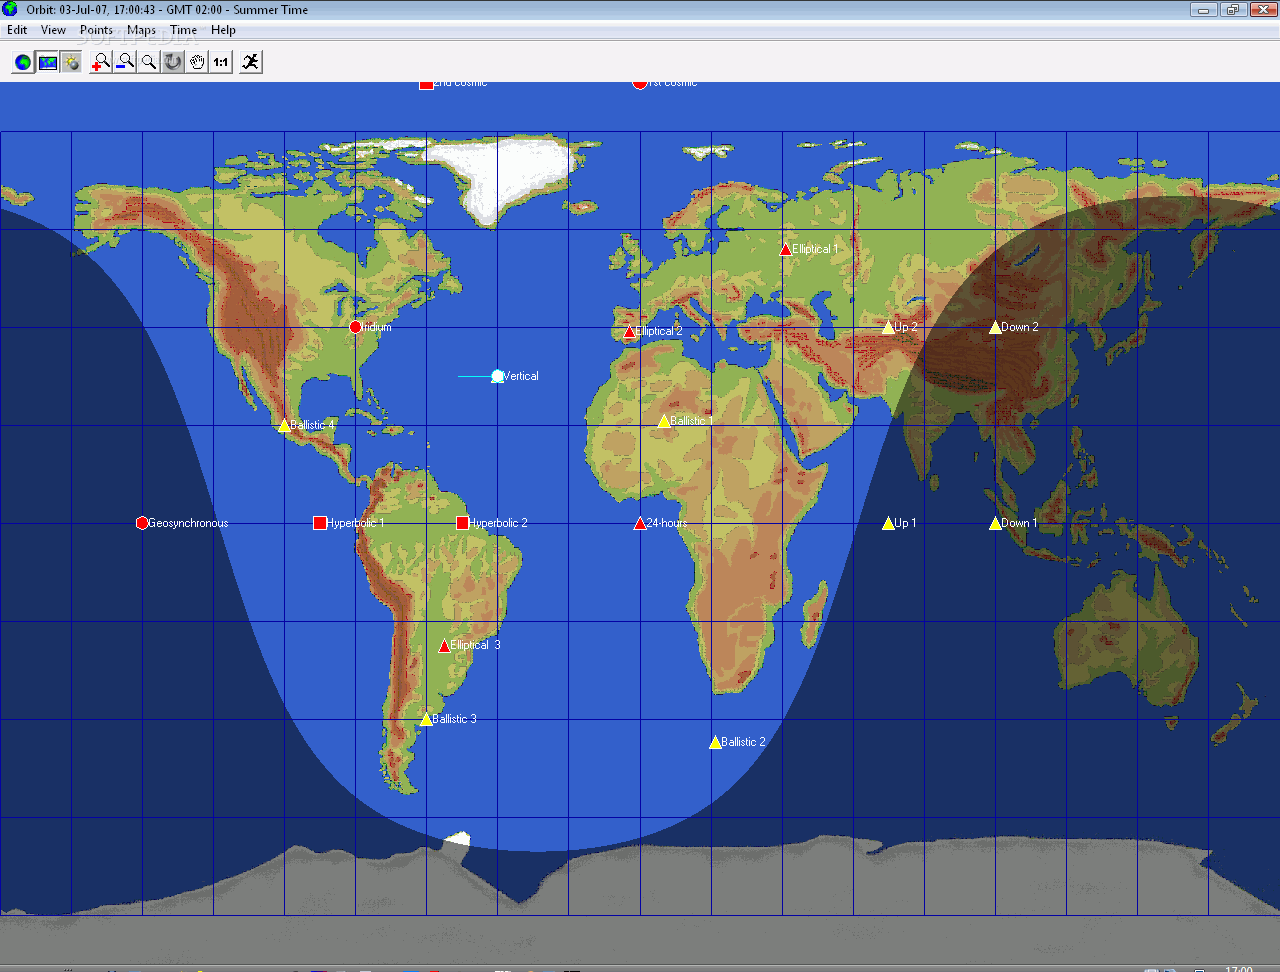
Task: Click the Down 1 yellow triangle marker
Action: click(995, 523)
